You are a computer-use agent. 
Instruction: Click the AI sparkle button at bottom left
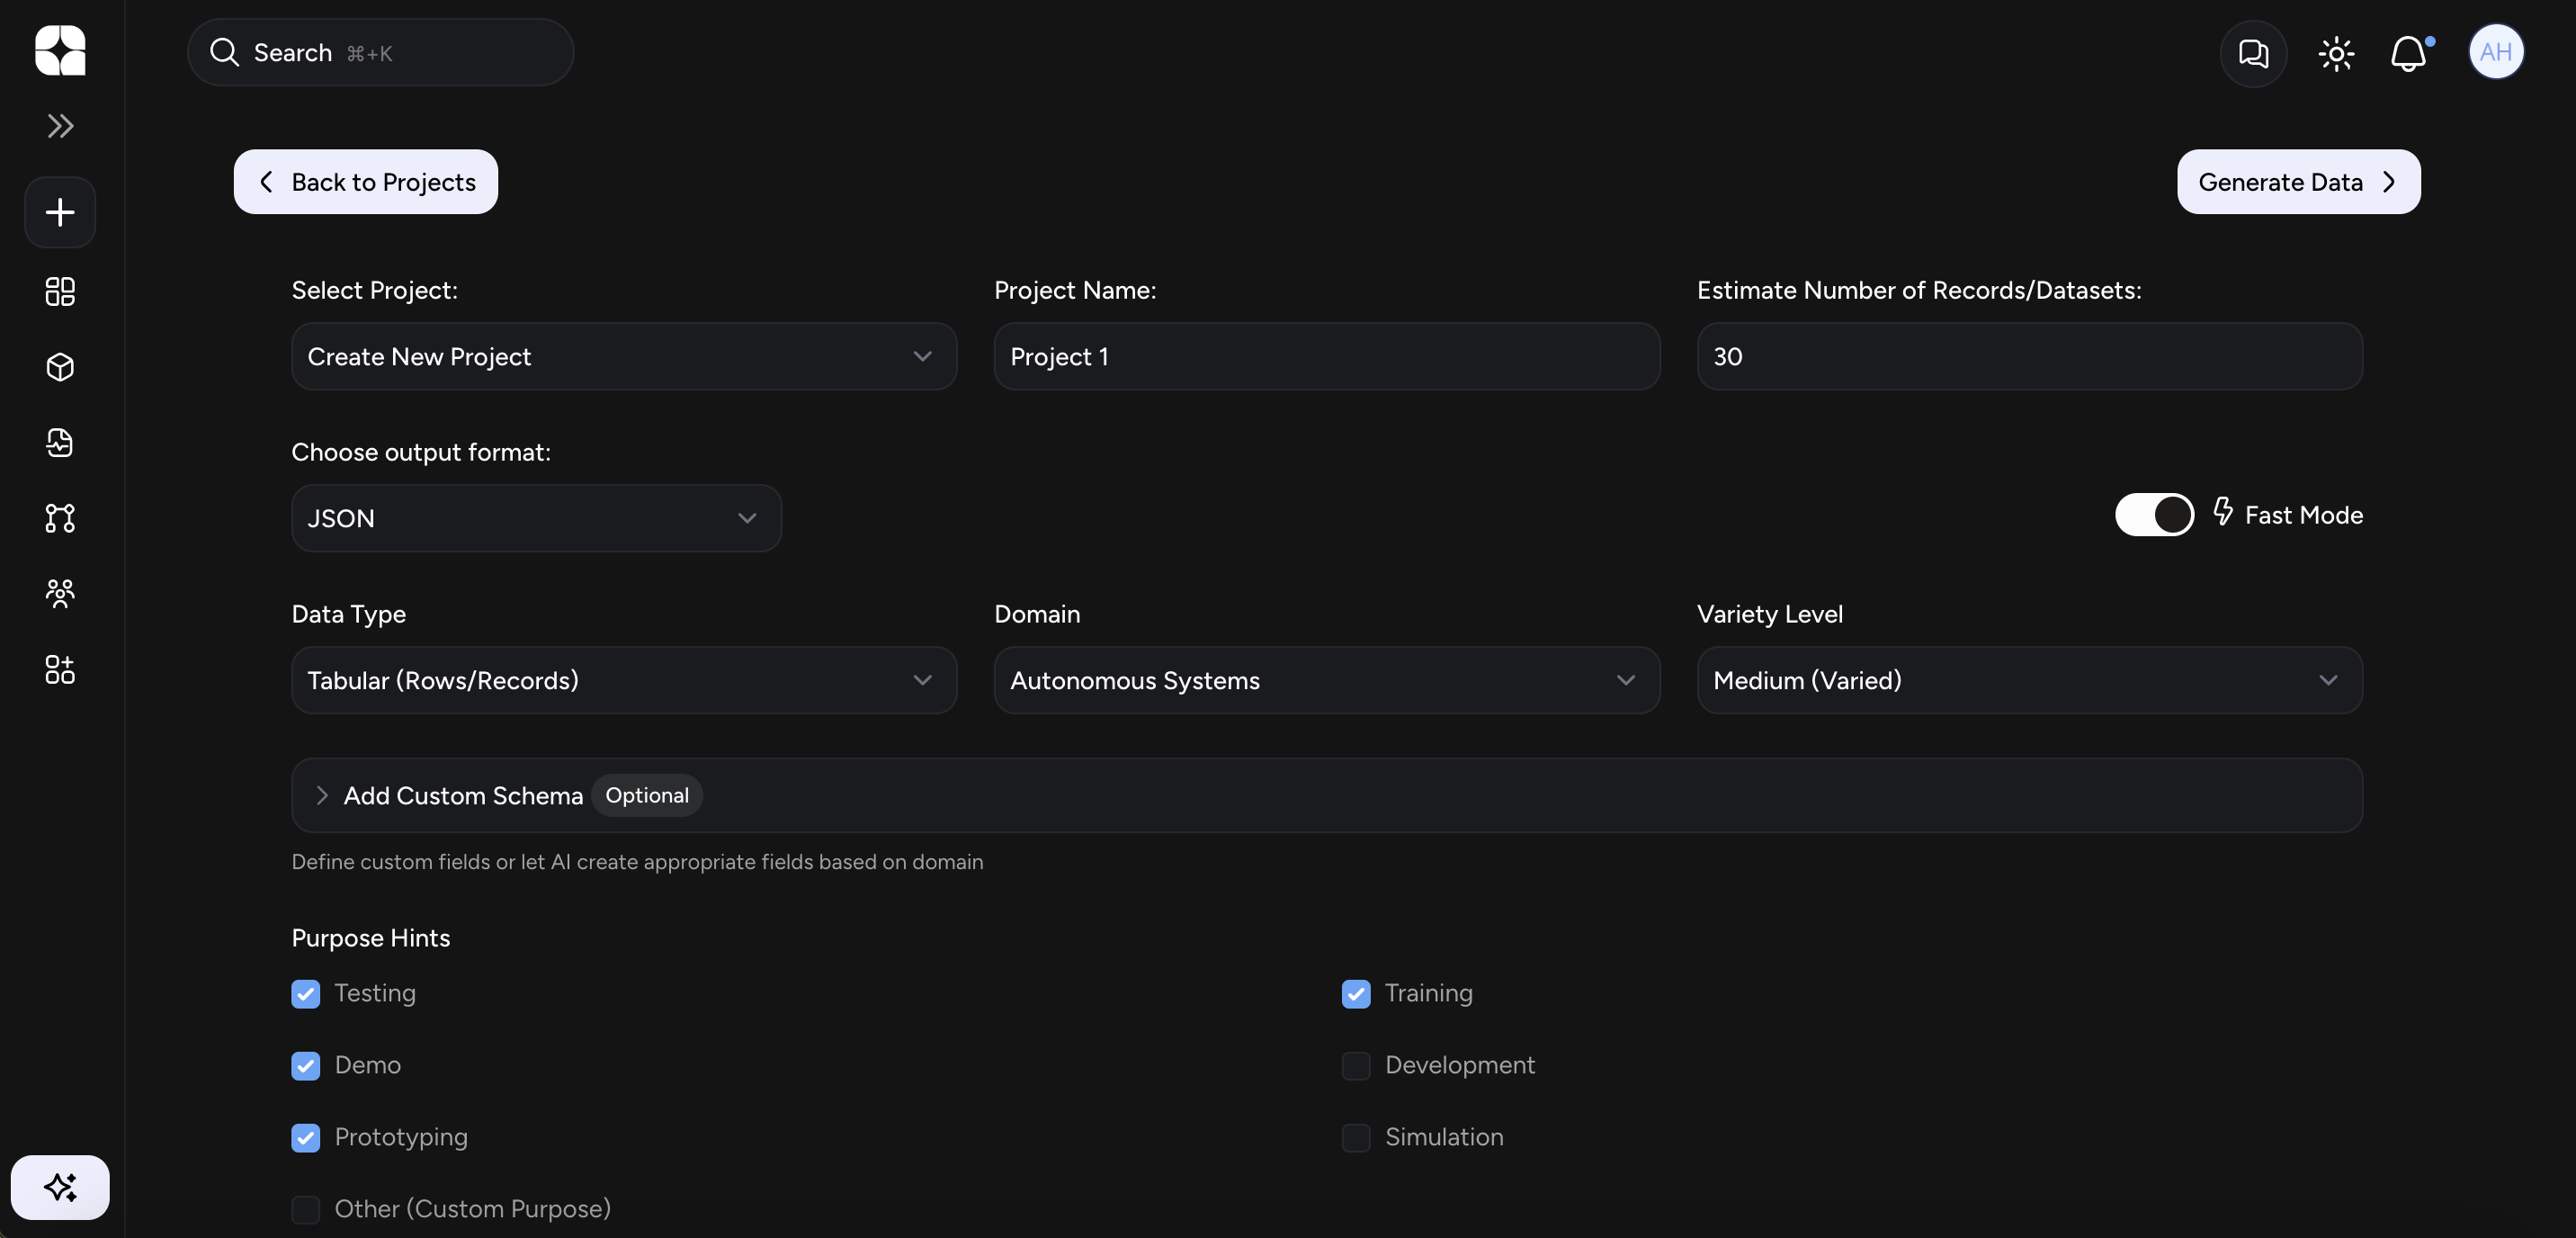click(x=59, y=1187)
